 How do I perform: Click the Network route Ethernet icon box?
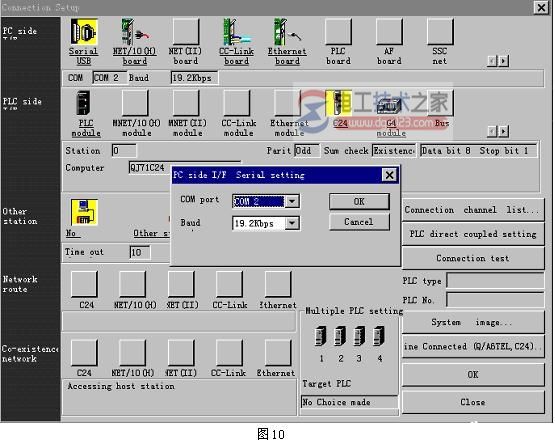click(x=278, y=284)
